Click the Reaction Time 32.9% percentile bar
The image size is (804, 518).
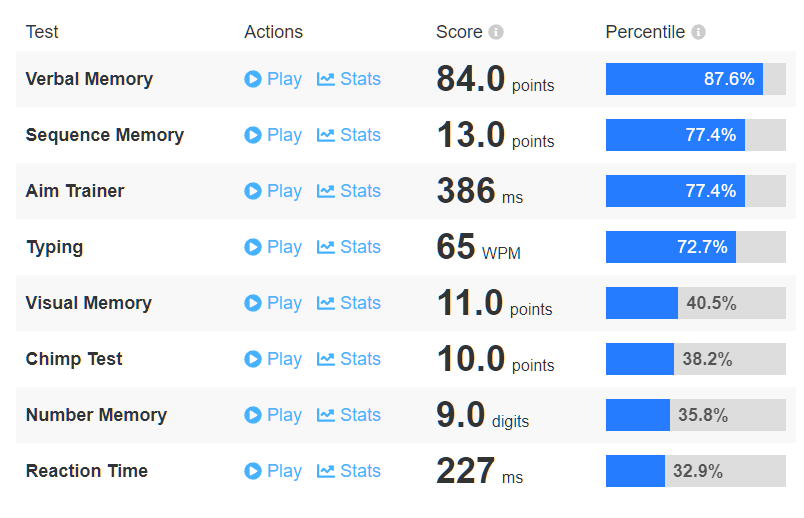click(x=695, y=471)
